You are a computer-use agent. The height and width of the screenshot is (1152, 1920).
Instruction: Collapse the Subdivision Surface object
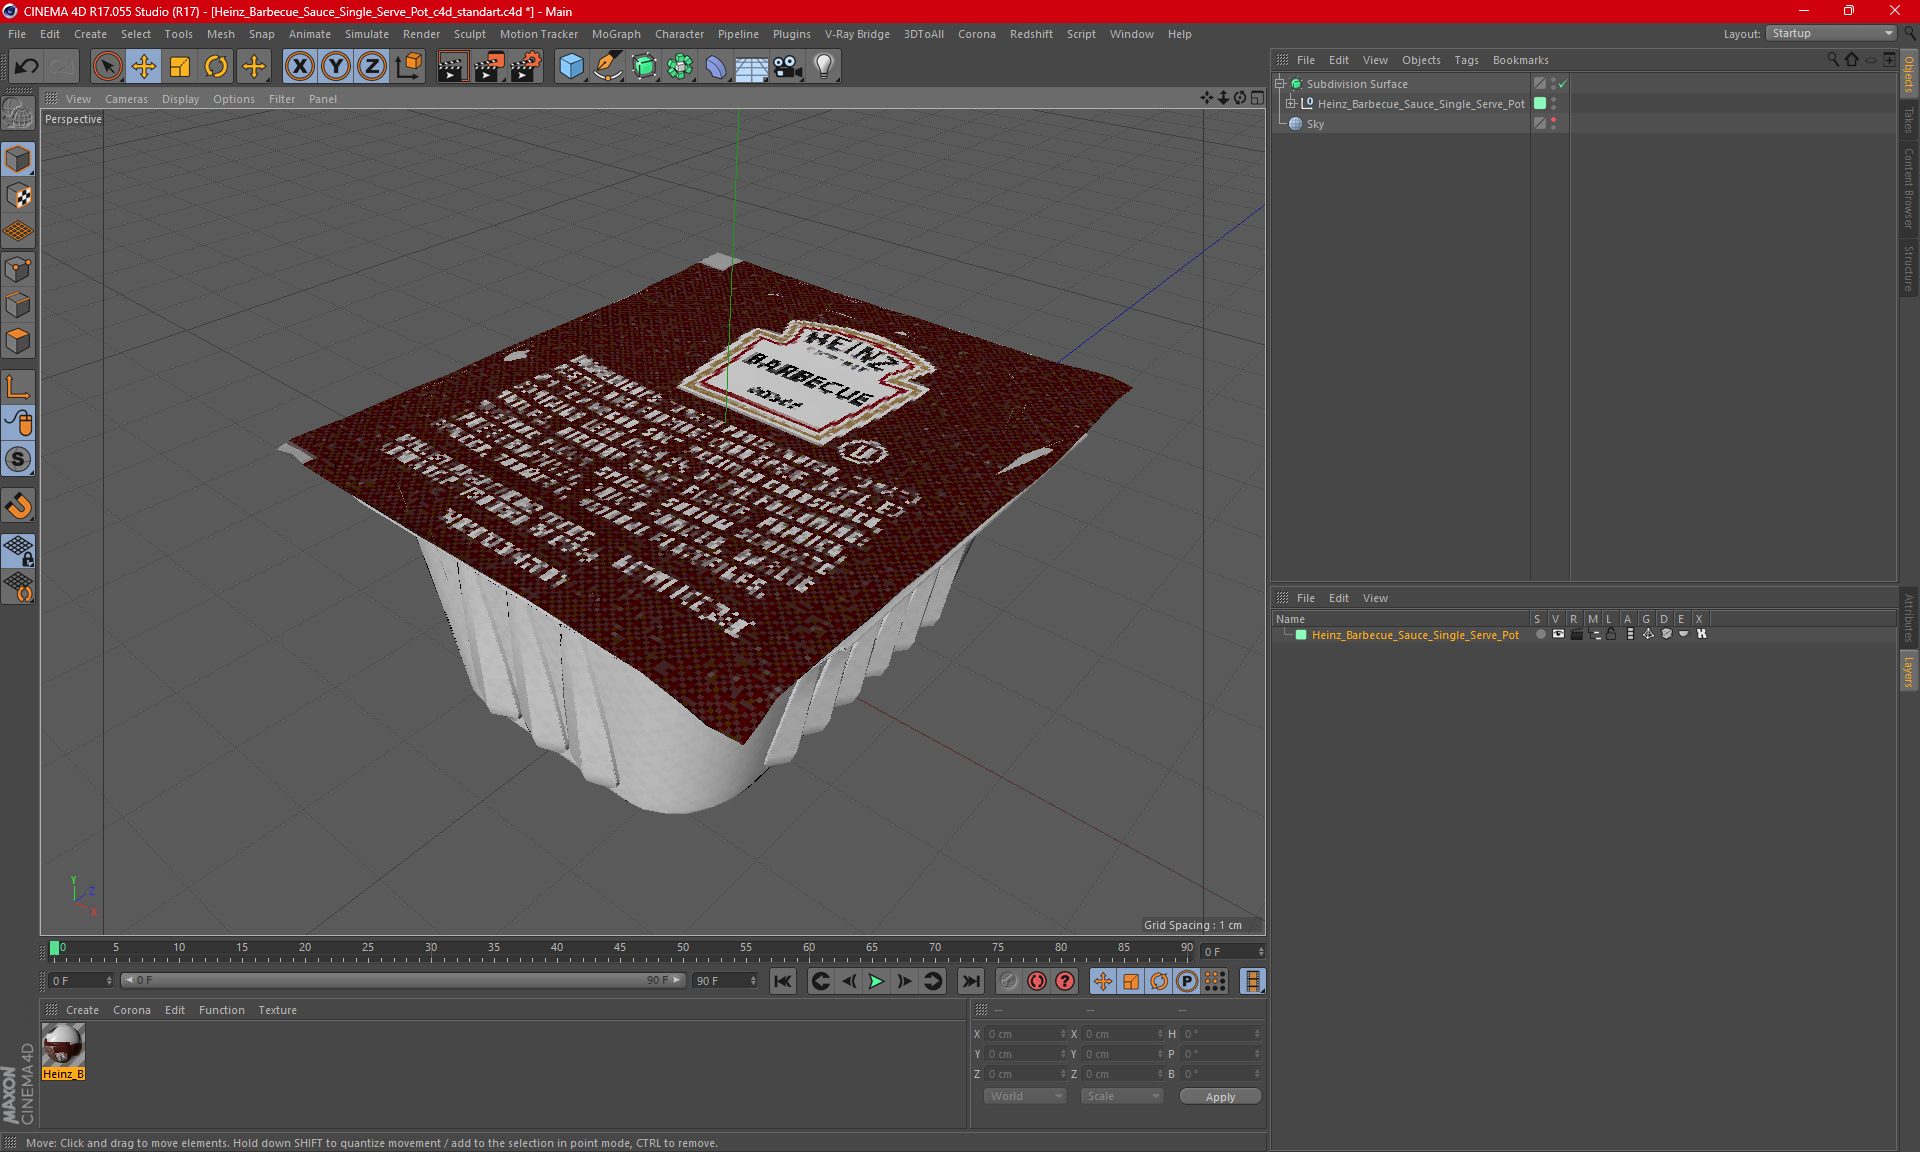[x=1279, y=84]
